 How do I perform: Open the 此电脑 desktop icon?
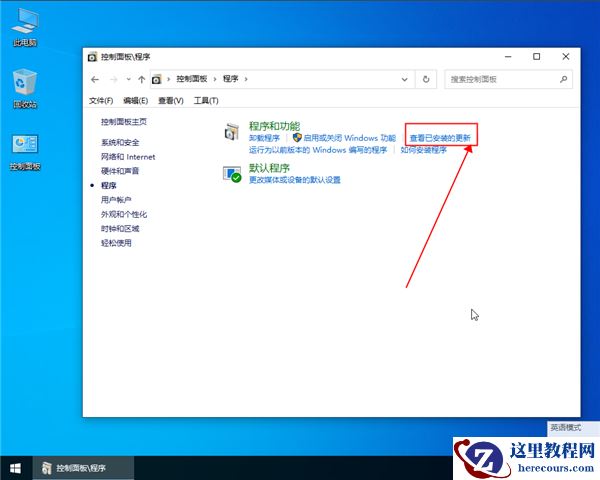point(25,27)
